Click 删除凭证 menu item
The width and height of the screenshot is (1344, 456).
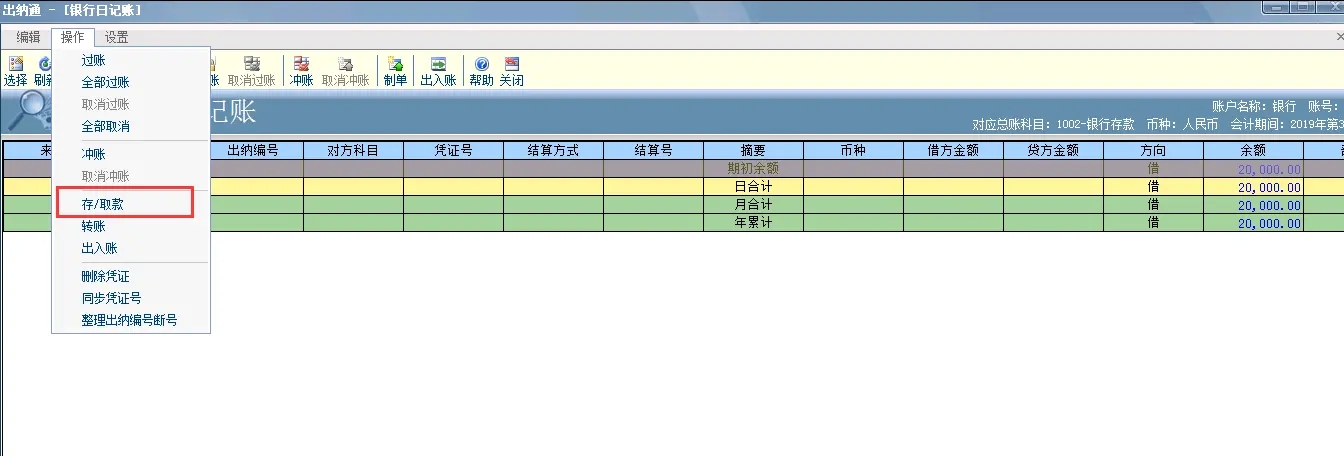105,276
